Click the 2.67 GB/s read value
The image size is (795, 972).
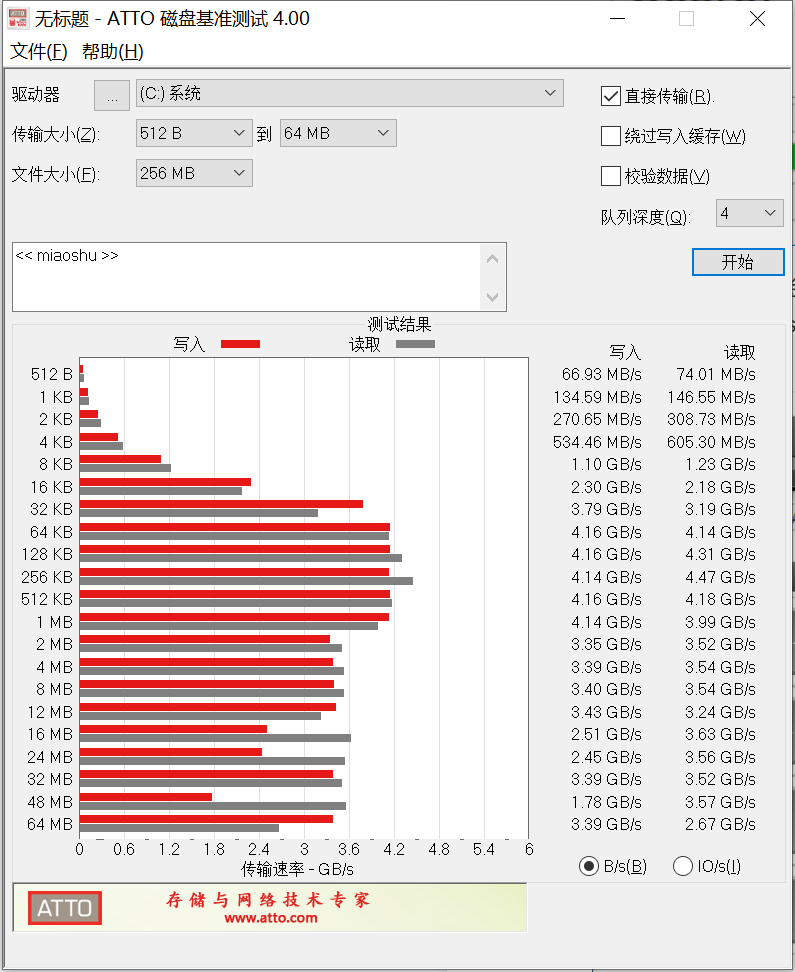pos(721,824)
